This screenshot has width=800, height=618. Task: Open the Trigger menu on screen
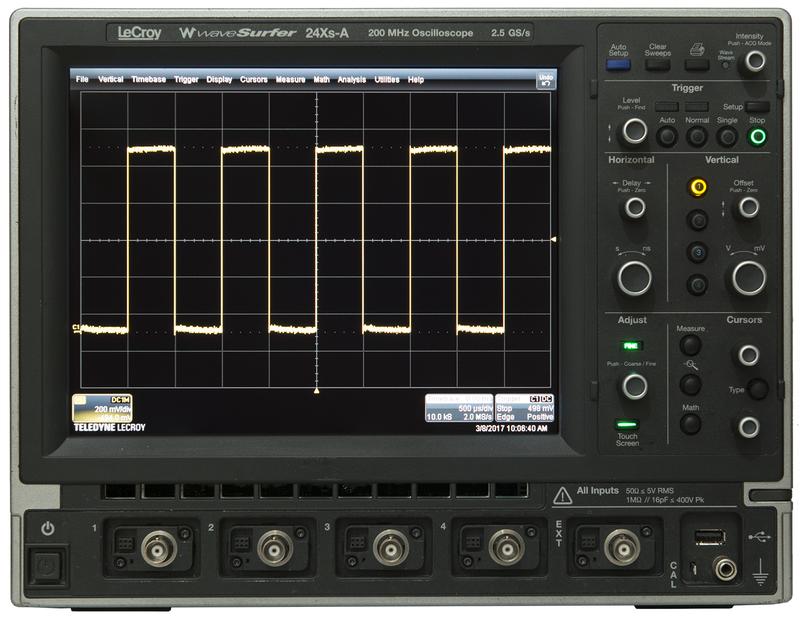point(186,79)
